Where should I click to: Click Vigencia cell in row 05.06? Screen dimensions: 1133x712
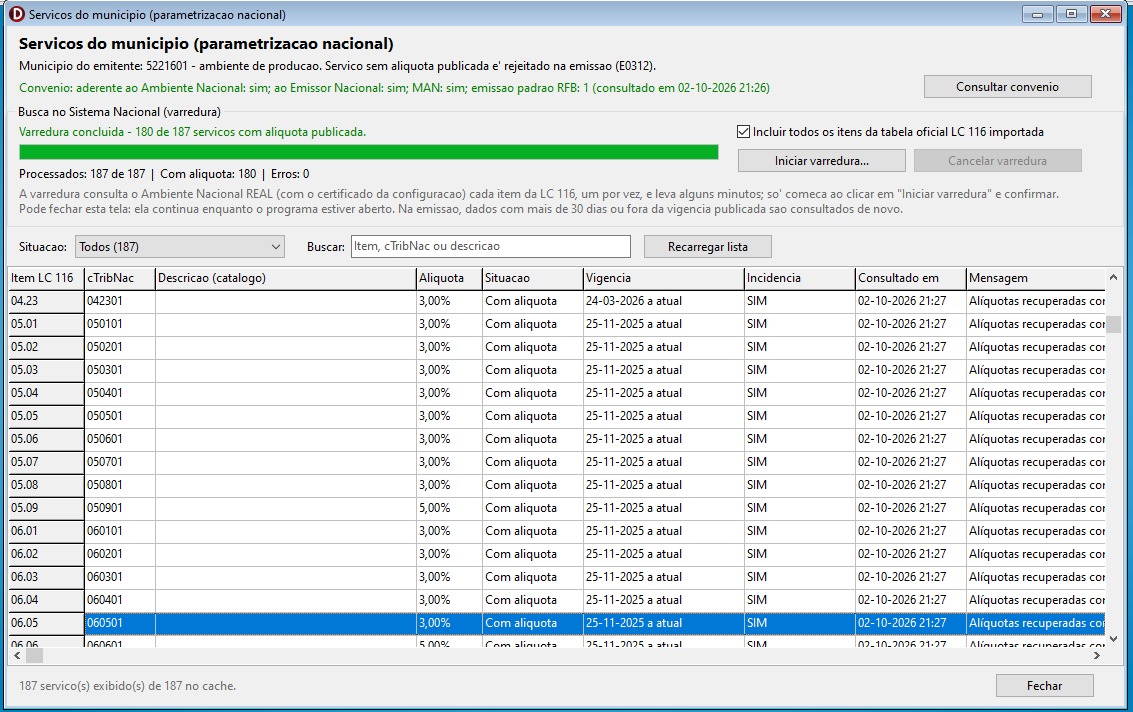pyautogui.click(x=663, y=439)
